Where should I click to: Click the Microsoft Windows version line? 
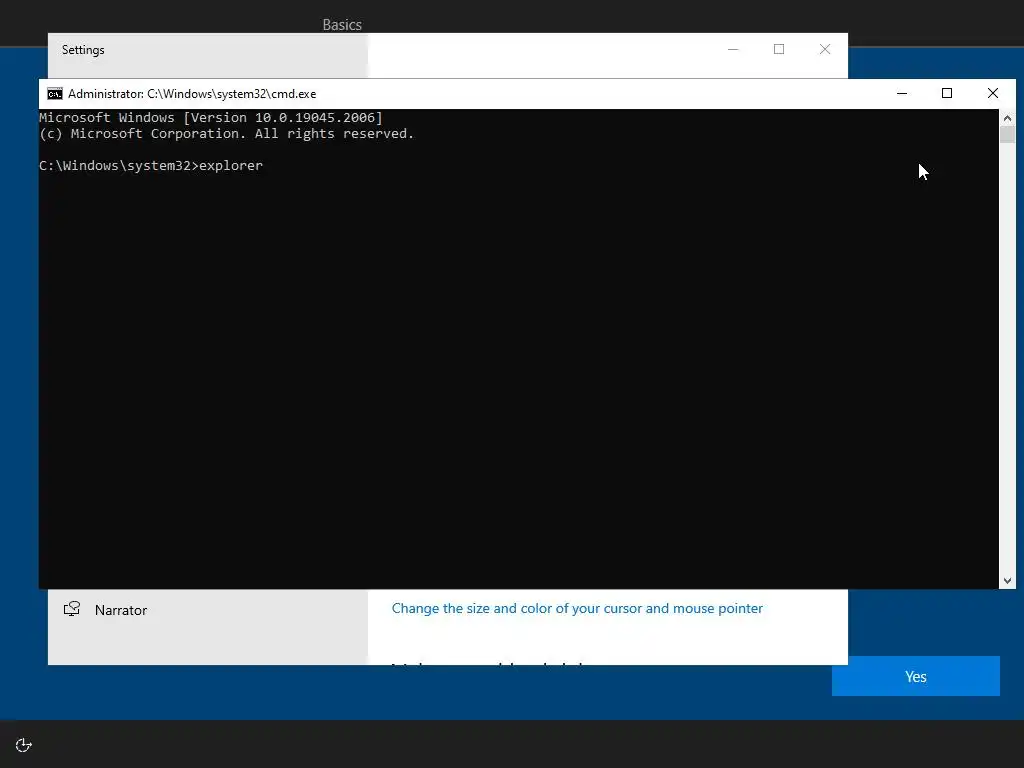[211, 118]
